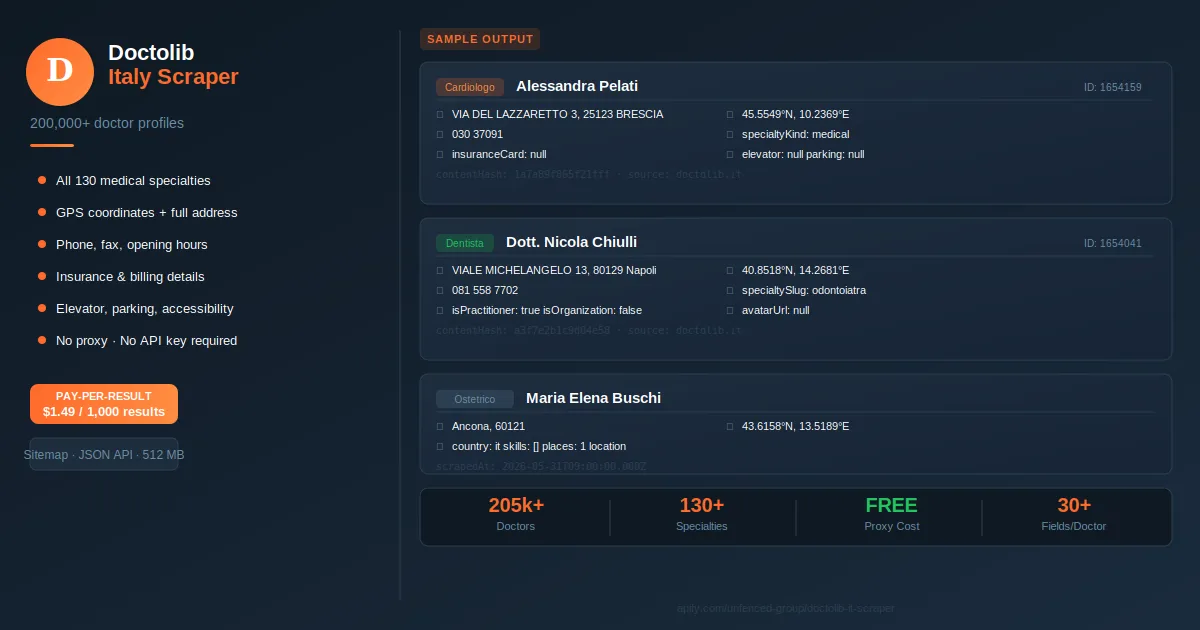Click the 205k+ Doctors stat
The image size is (1200, 630).
(516, 516)
